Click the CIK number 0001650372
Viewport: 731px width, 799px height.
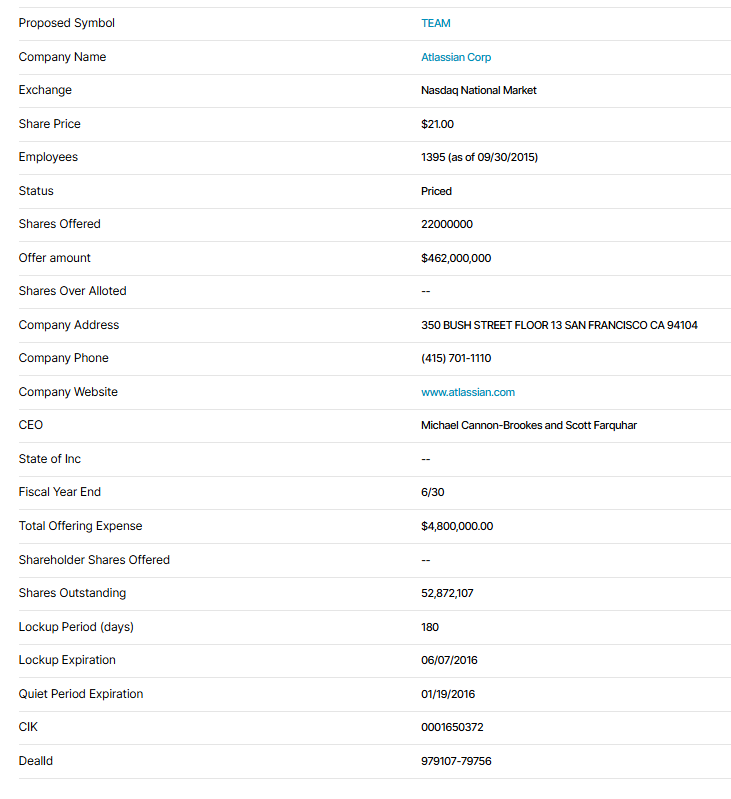click(x=452, y=727)
